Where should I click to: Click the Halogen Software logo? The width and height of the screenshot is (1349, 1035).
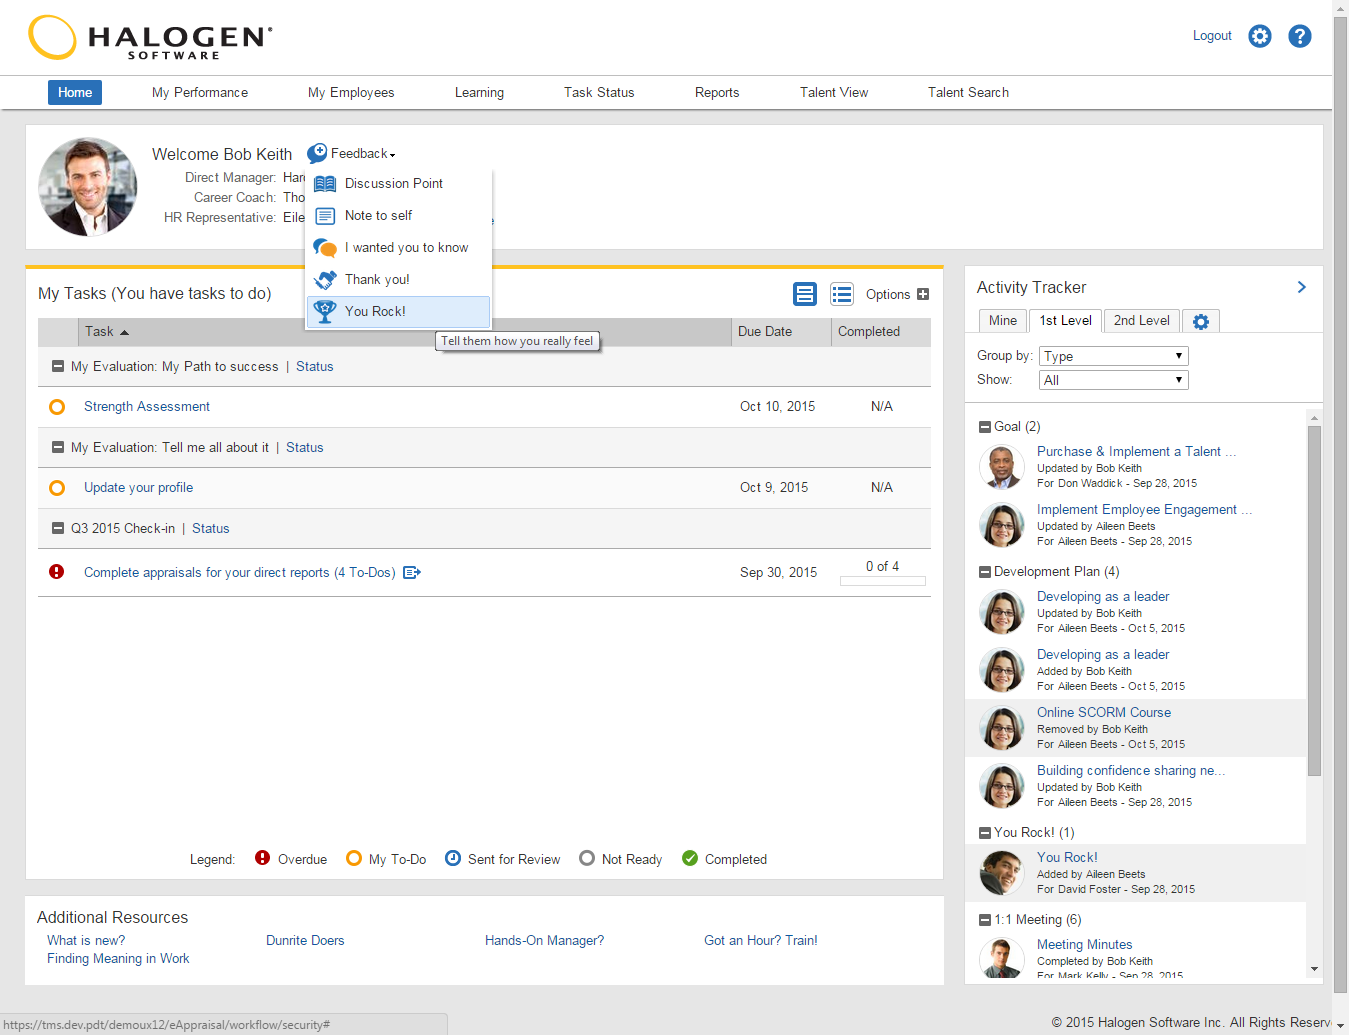(150, 38)
